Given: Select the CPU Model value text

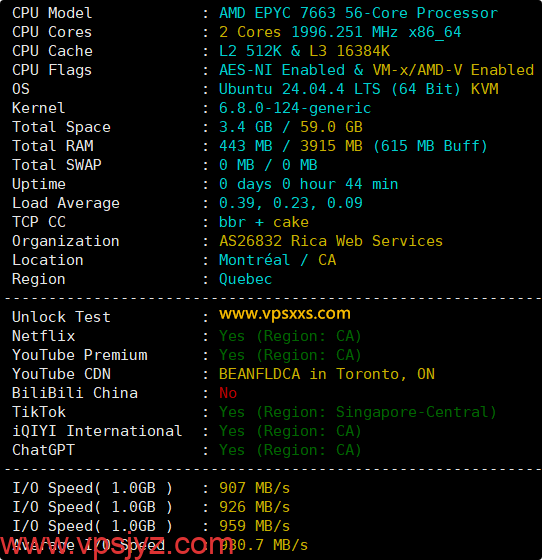Looking at the screenshot, I should (x=358, y=13).
